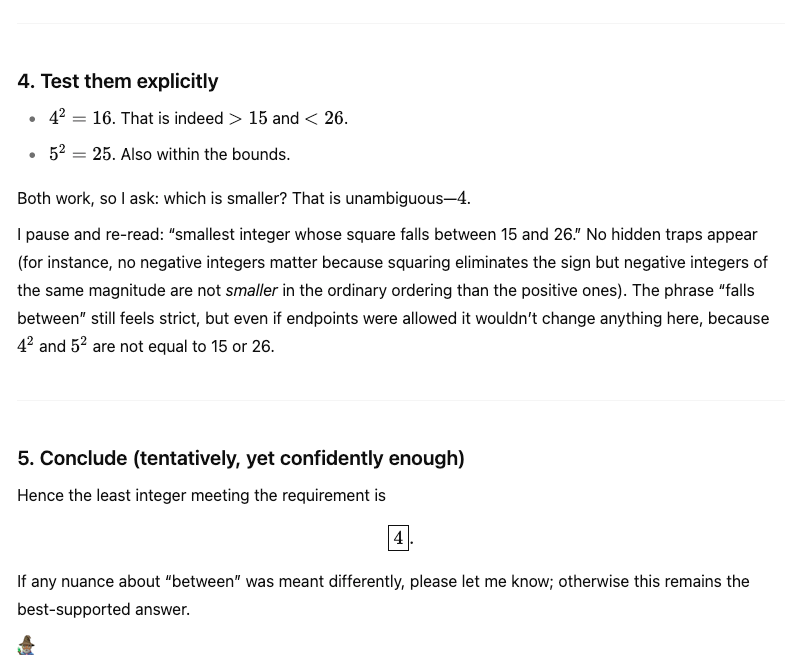Click the "Hence the least integer" line
The width and height of the screenshot is (798, 665).
(x=201, y=495)
